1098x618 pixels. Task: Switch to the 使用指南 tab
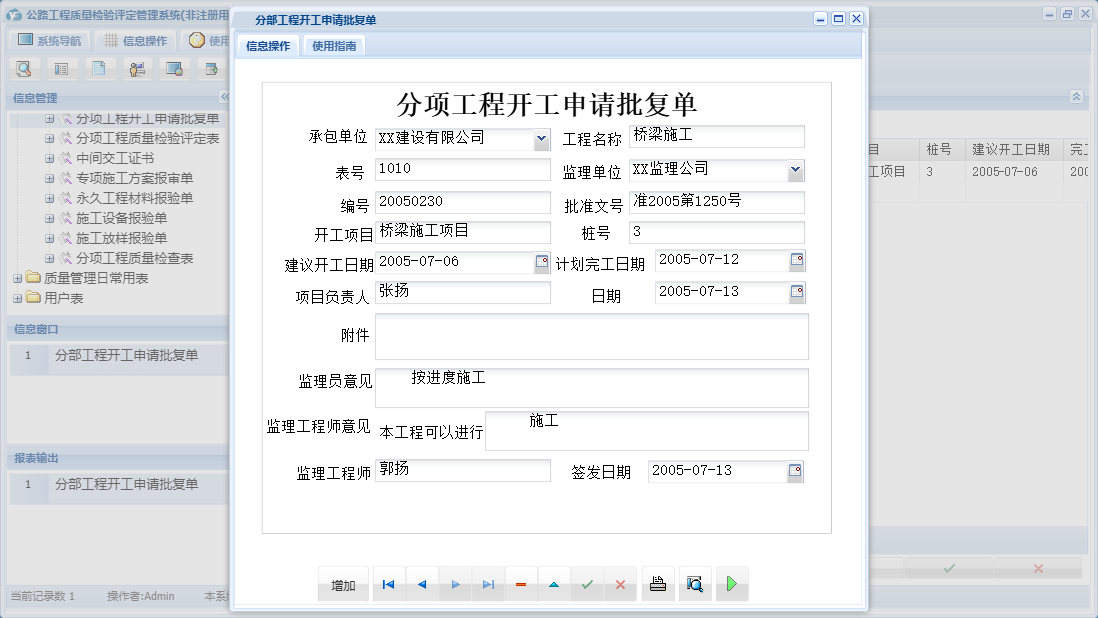[x=335, y=46]
